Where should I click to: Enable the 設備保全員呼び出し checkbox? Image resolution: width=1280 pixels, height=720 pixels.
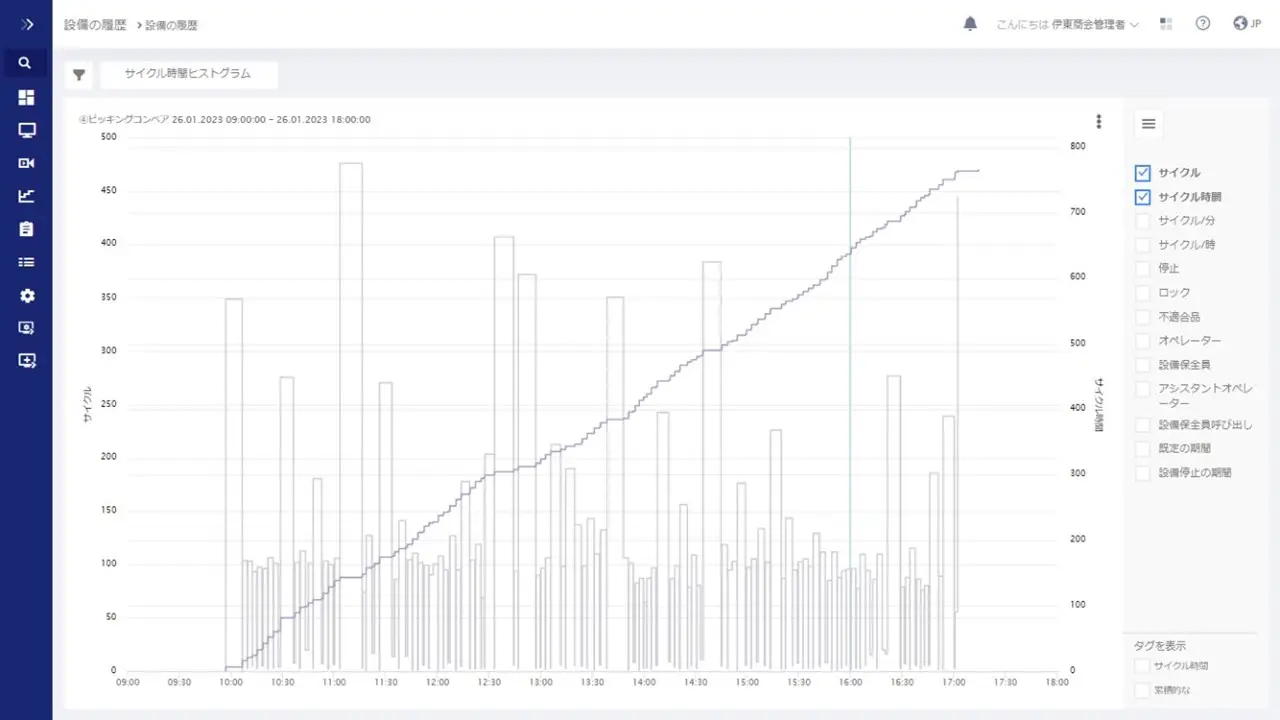[1143, 425]
